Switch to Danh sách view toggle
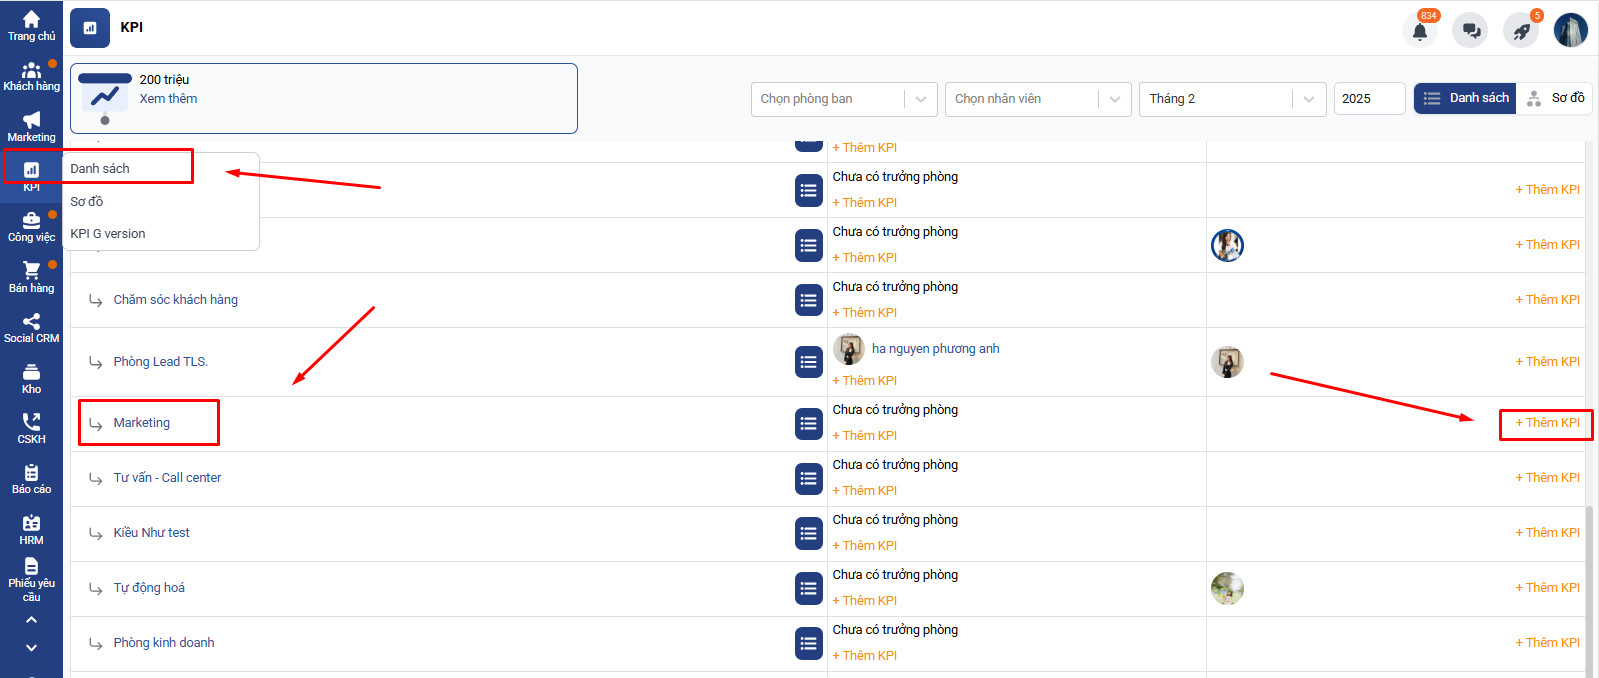The width and height of the screenshot is (1599, 678). click(1465, 98)
